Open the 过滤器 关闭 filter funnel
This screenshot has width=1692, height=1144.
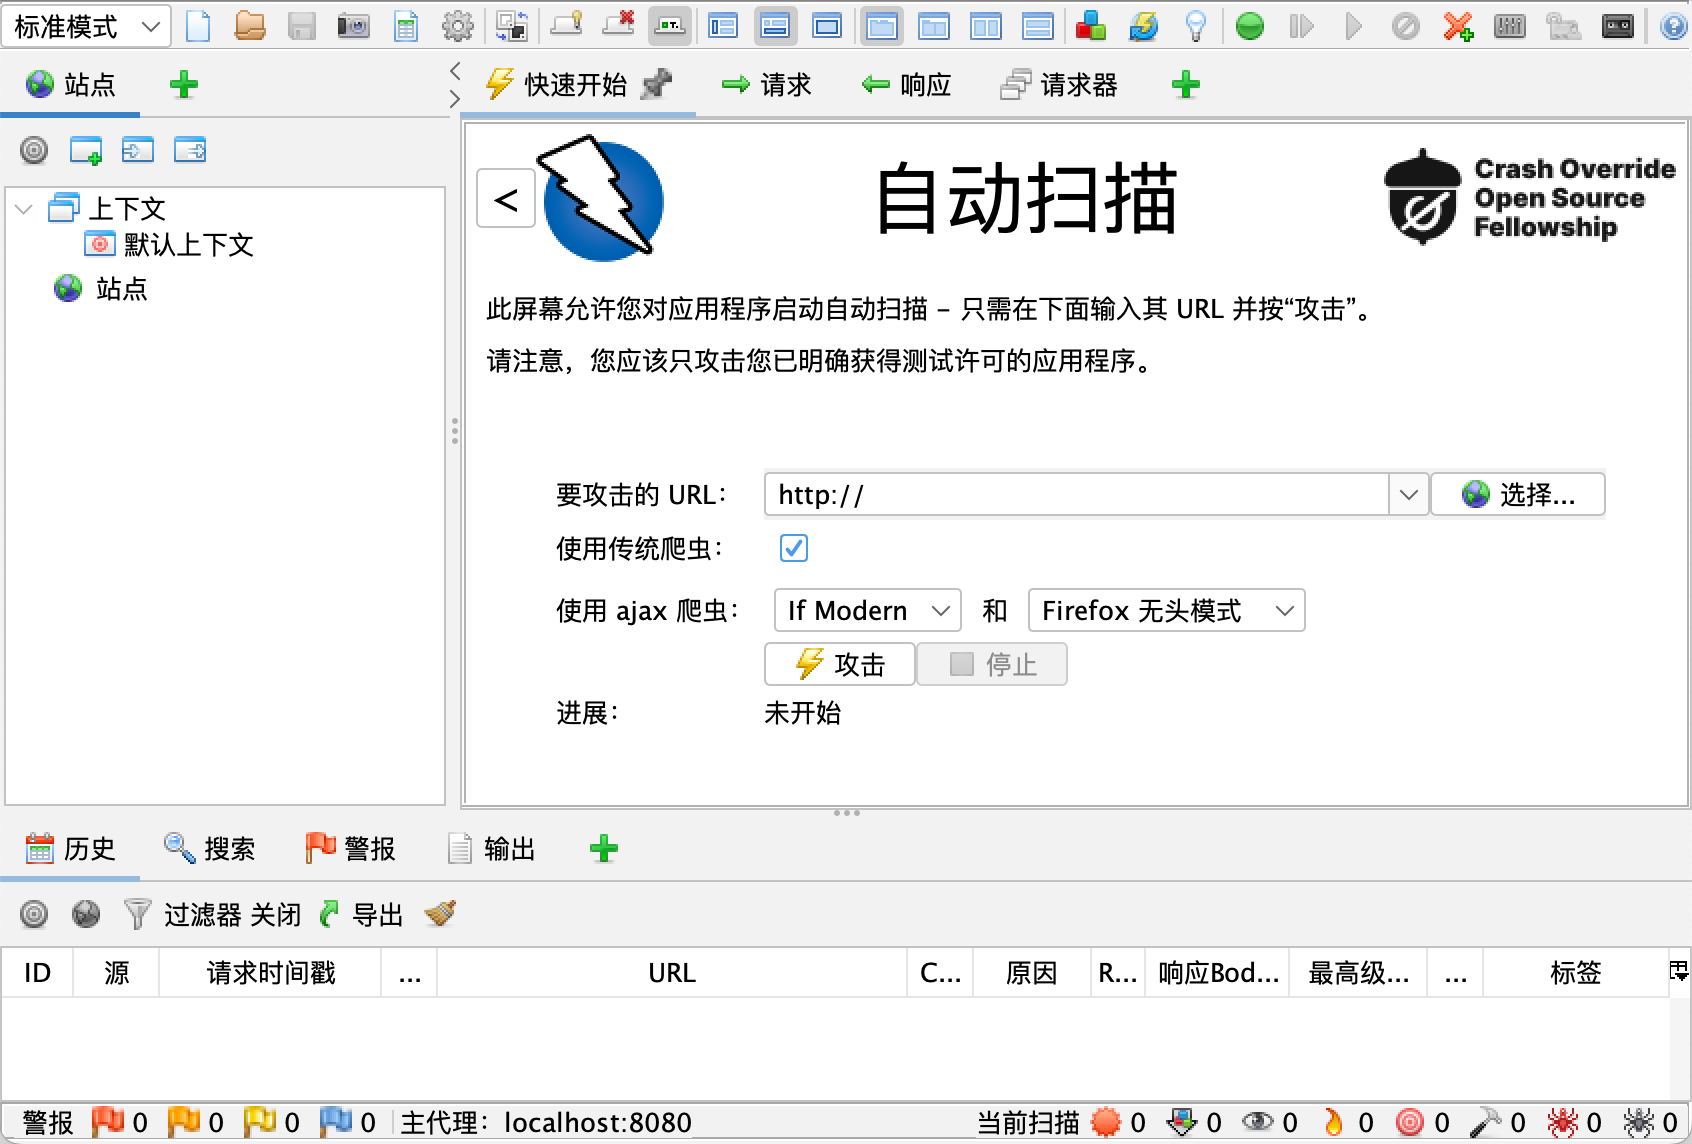coord(211,914)
